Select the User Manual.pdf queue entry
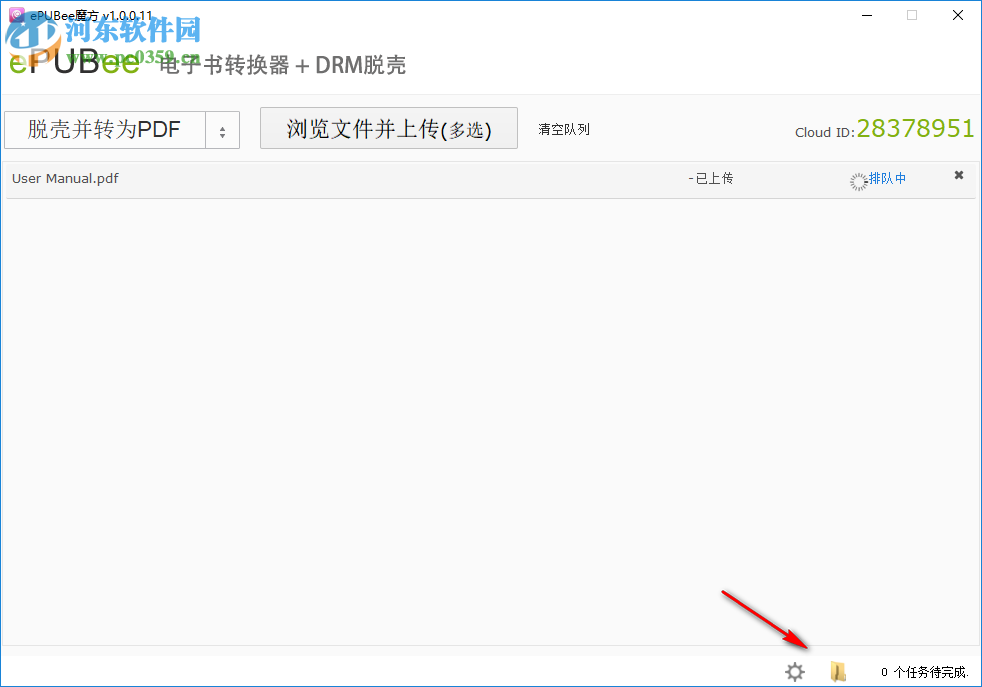 pos(64,178)
